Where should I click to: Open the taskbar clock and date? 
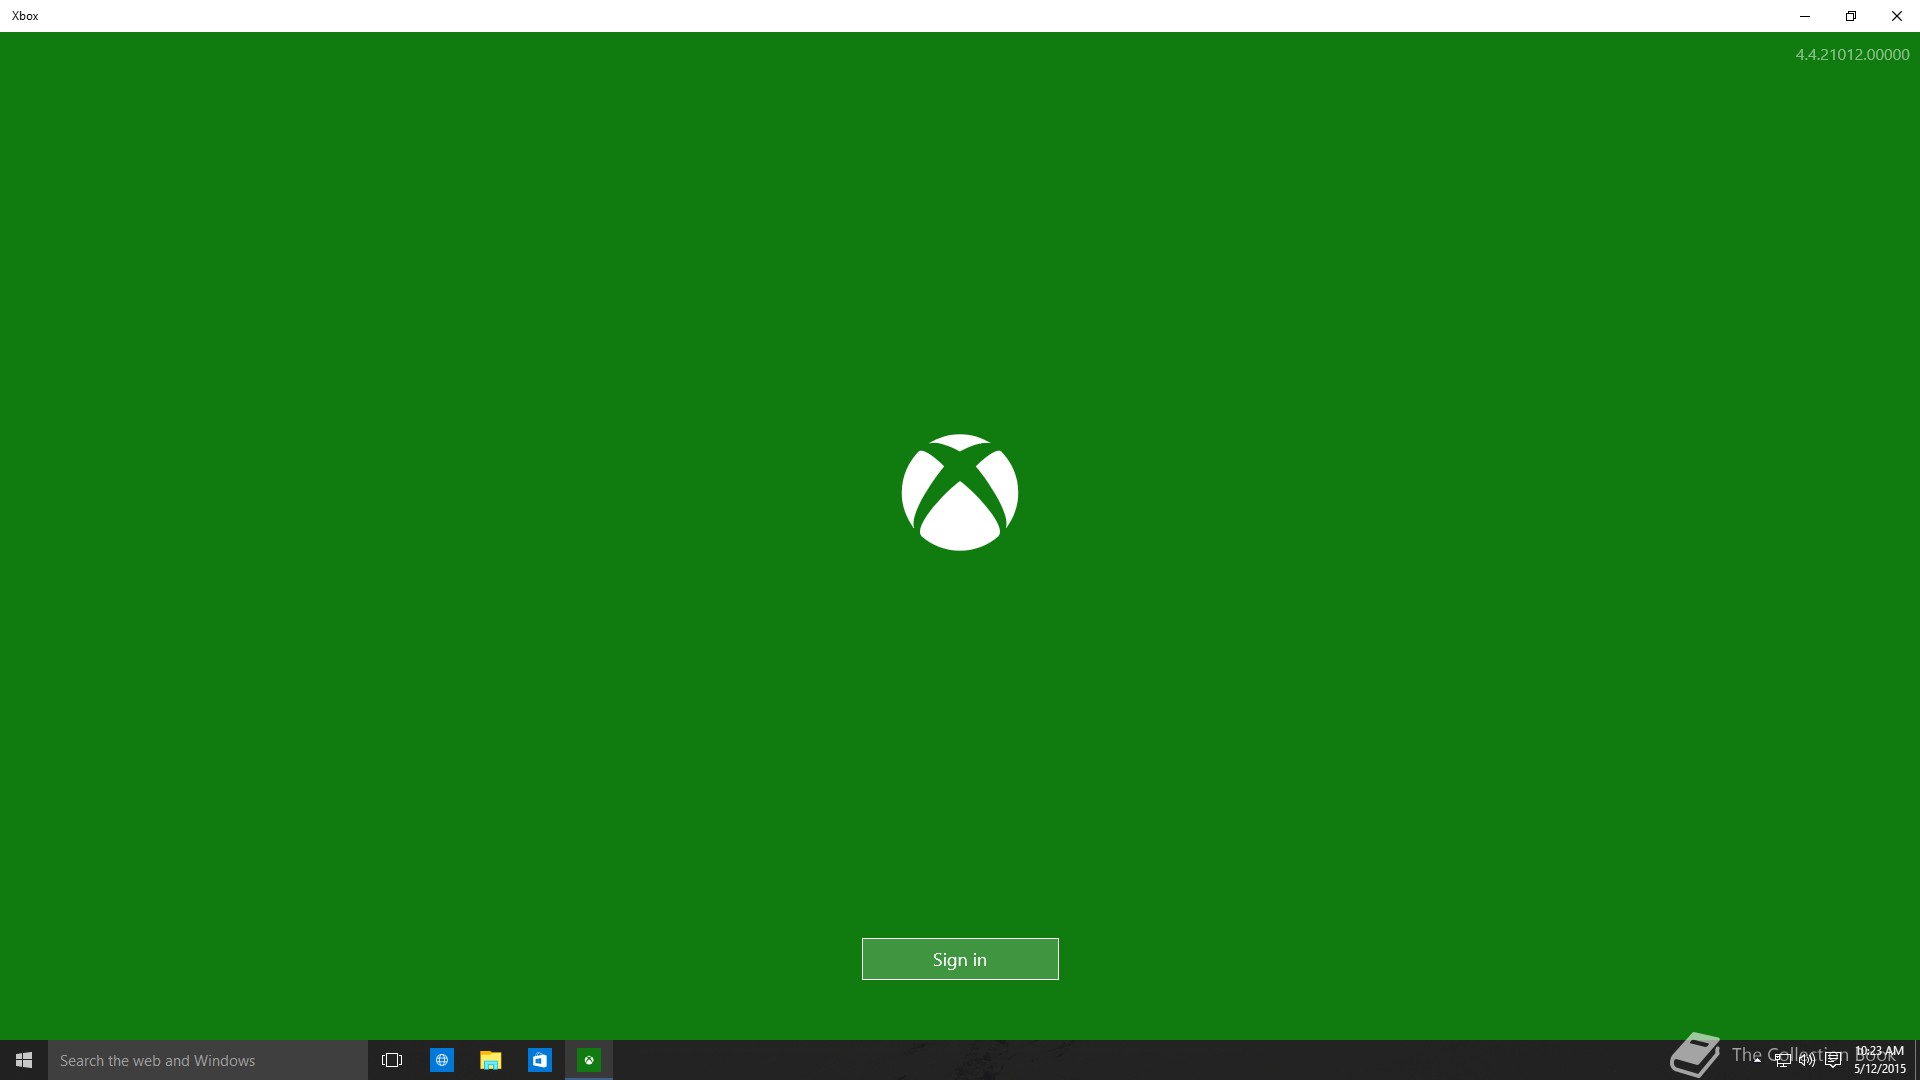point(1880,1060)
